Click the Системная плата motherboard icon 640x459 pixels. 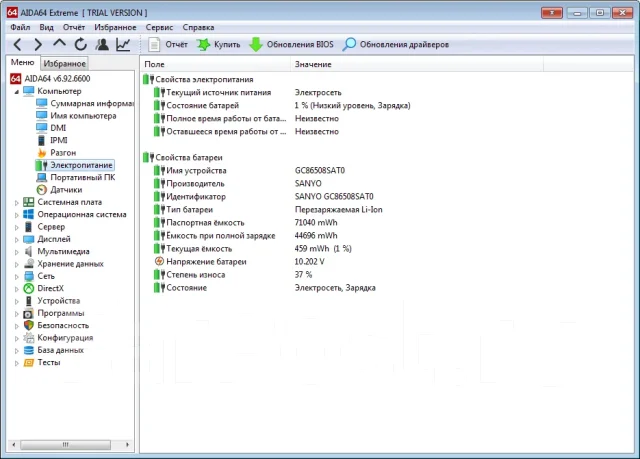click(x=29, y=202)
